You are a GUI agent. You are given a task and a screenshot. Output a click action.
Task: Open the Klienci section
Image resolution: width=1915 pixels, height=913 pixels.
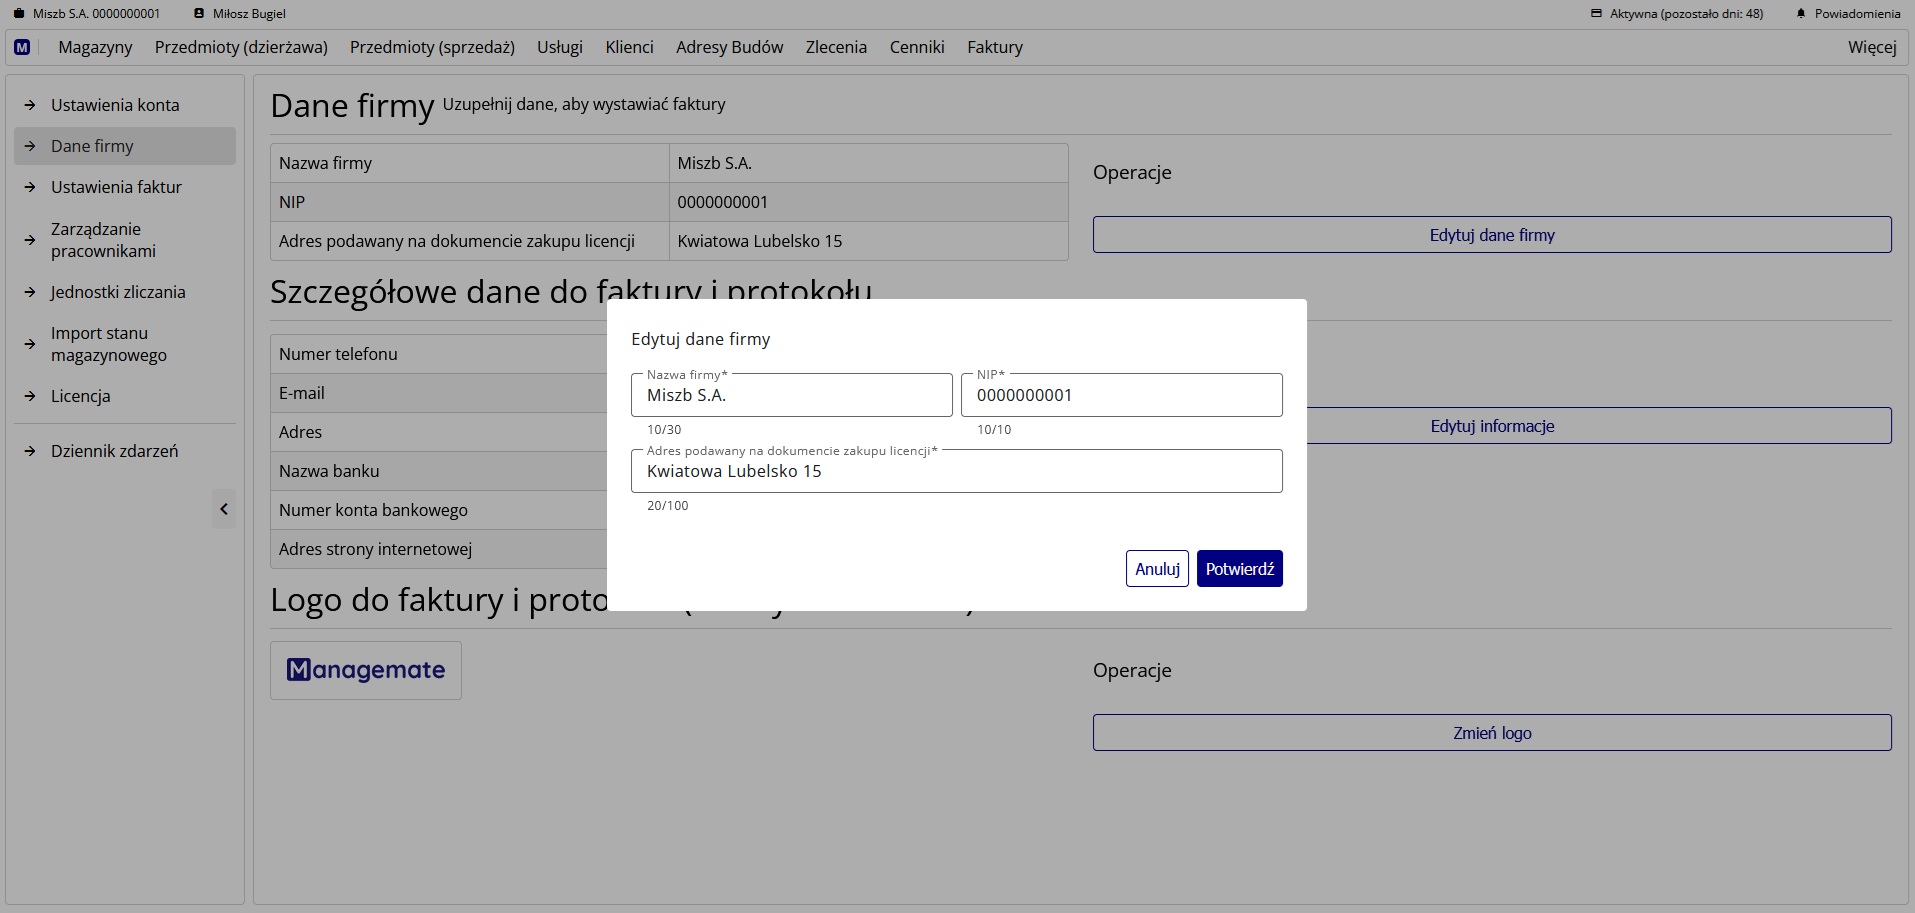629,47
